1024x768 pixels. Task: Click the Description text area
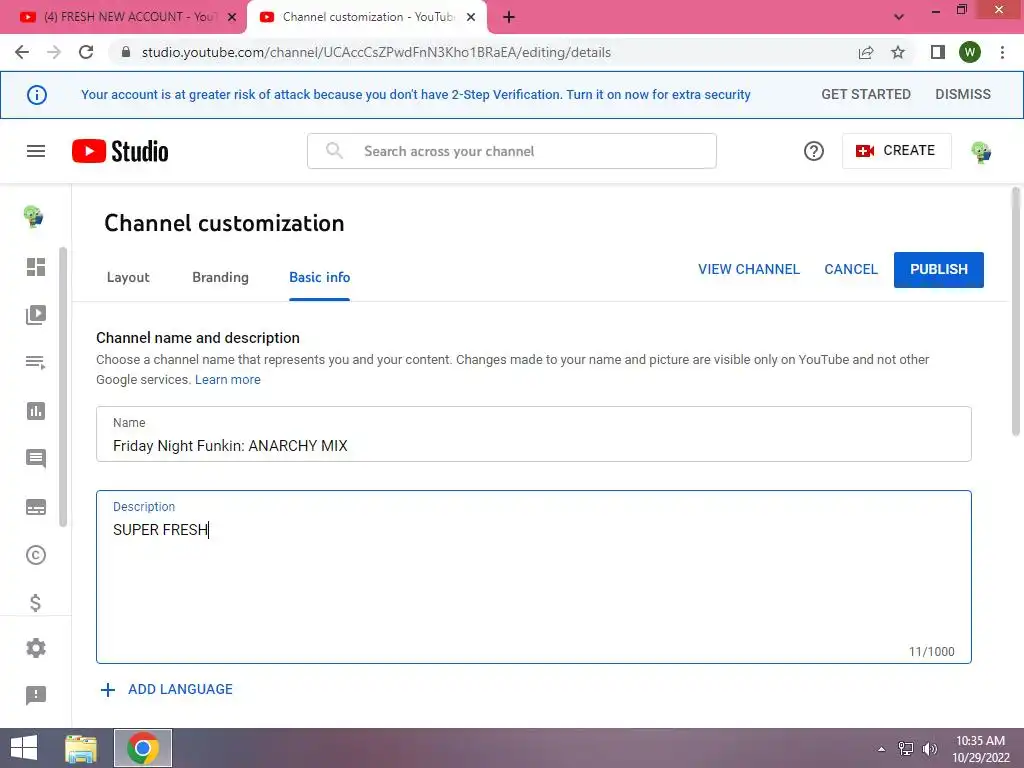point(534,577)
